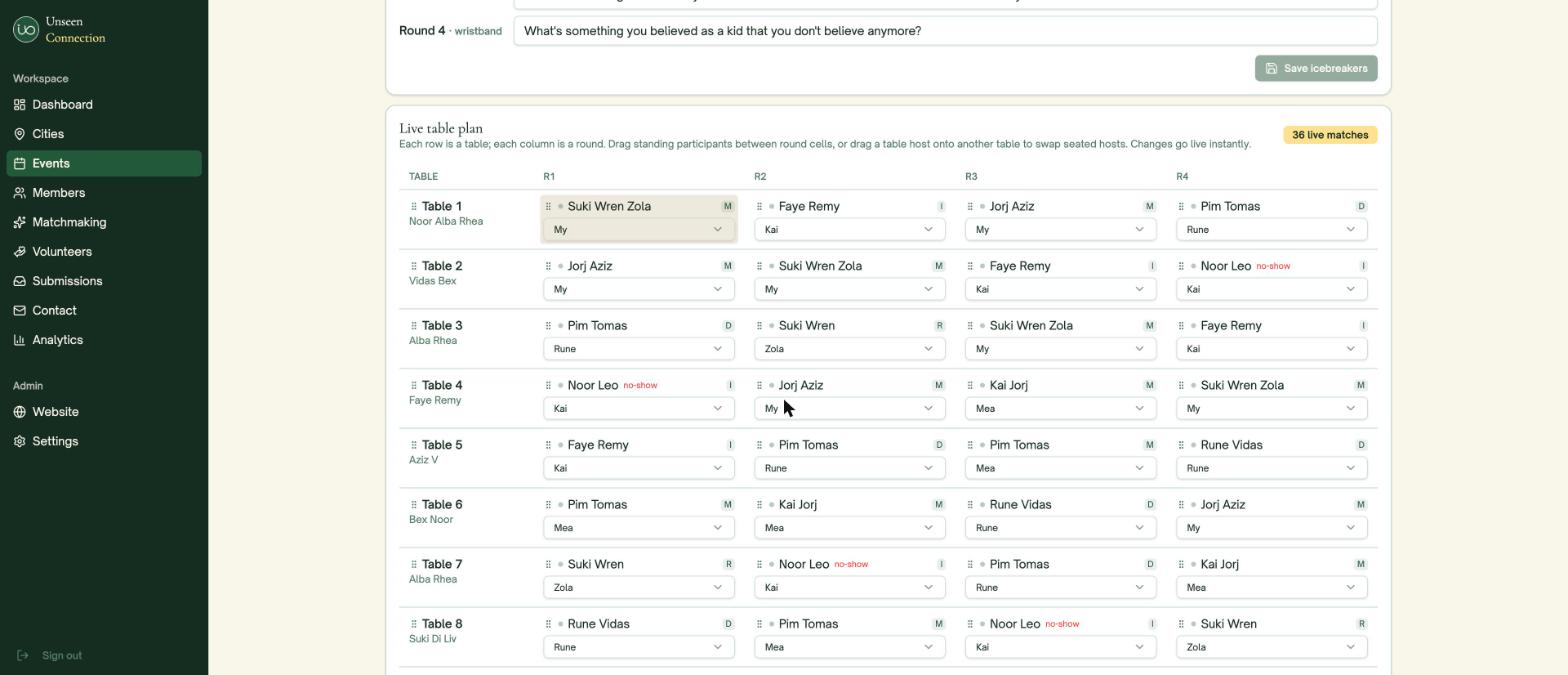Open Table 1 R4 dropdown showing Rune
The image size is (1568, 675).
pos(1272,230)
